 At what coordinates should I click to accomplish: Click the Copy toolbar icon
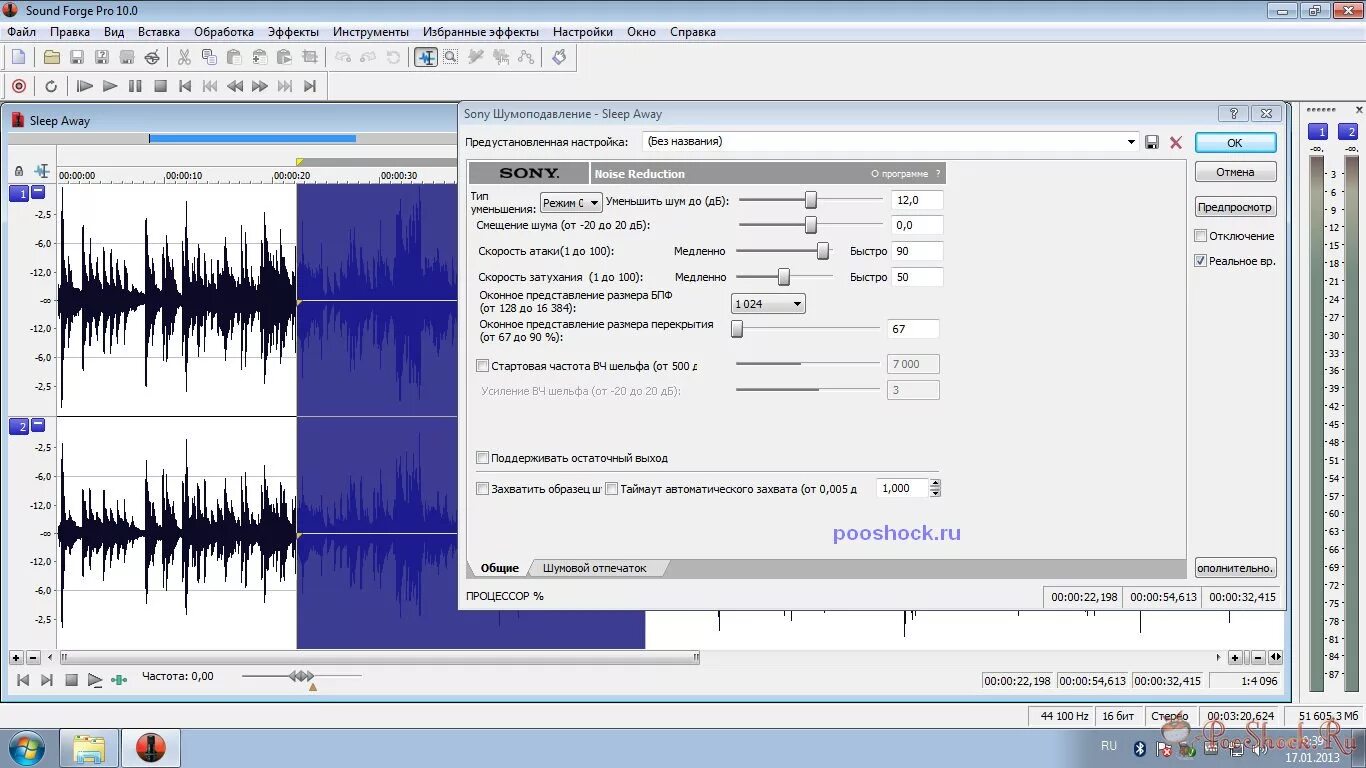(x=208, y=58)
